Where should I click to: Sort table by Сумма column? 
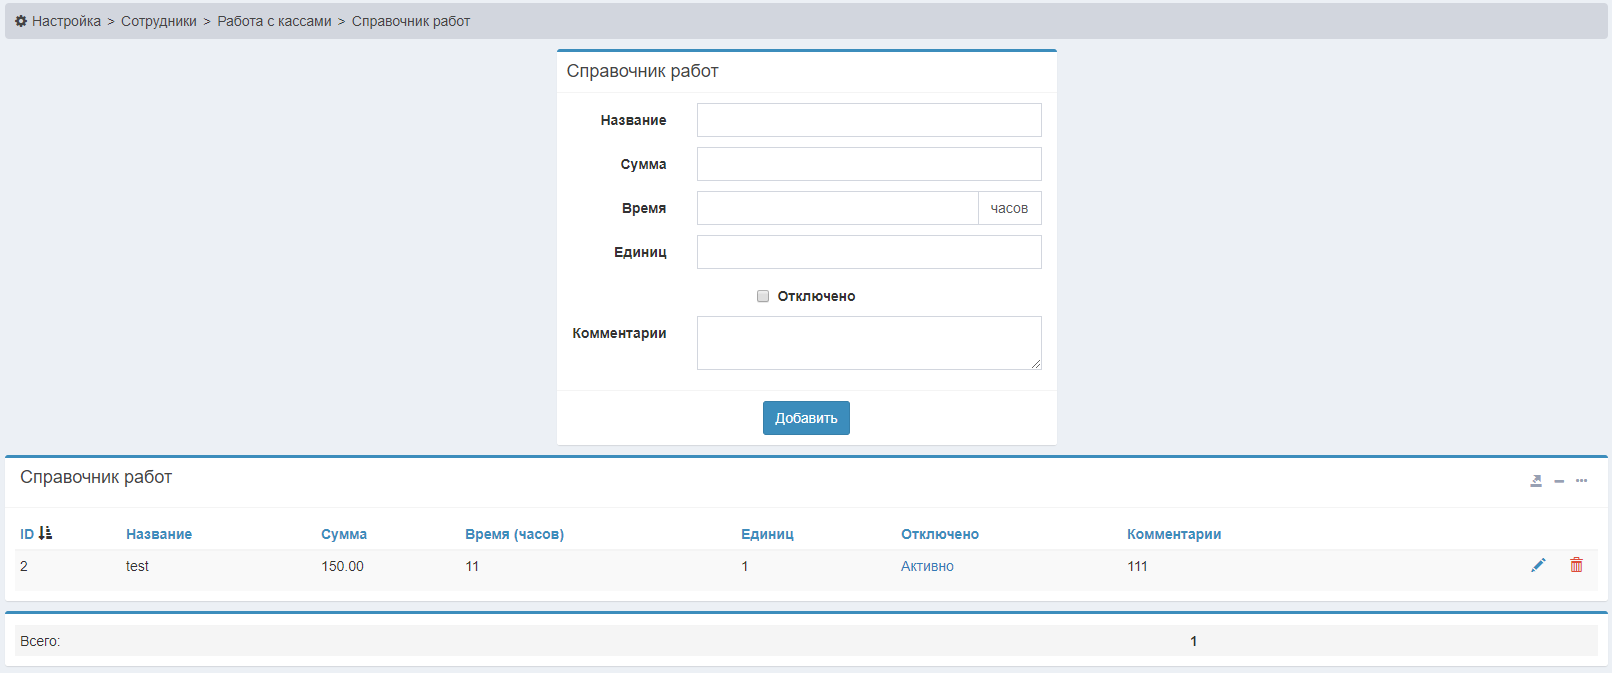point(344,534)
